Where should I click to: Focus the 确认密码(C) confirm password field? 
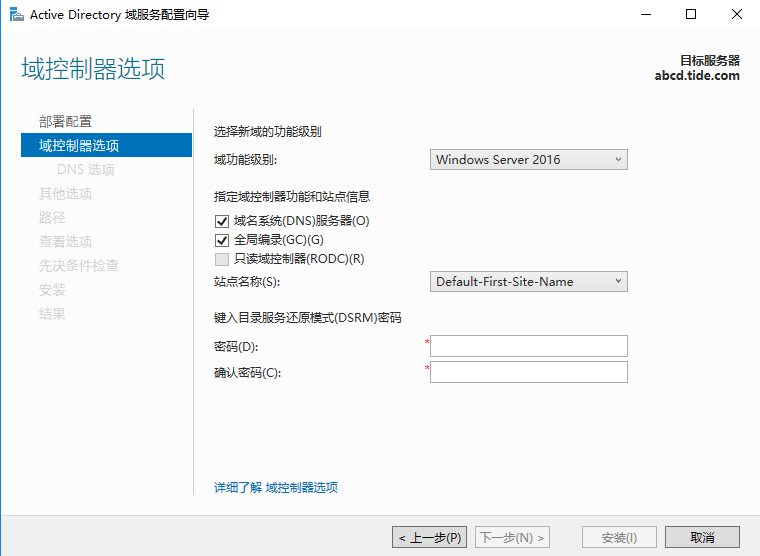pos(529,372)
